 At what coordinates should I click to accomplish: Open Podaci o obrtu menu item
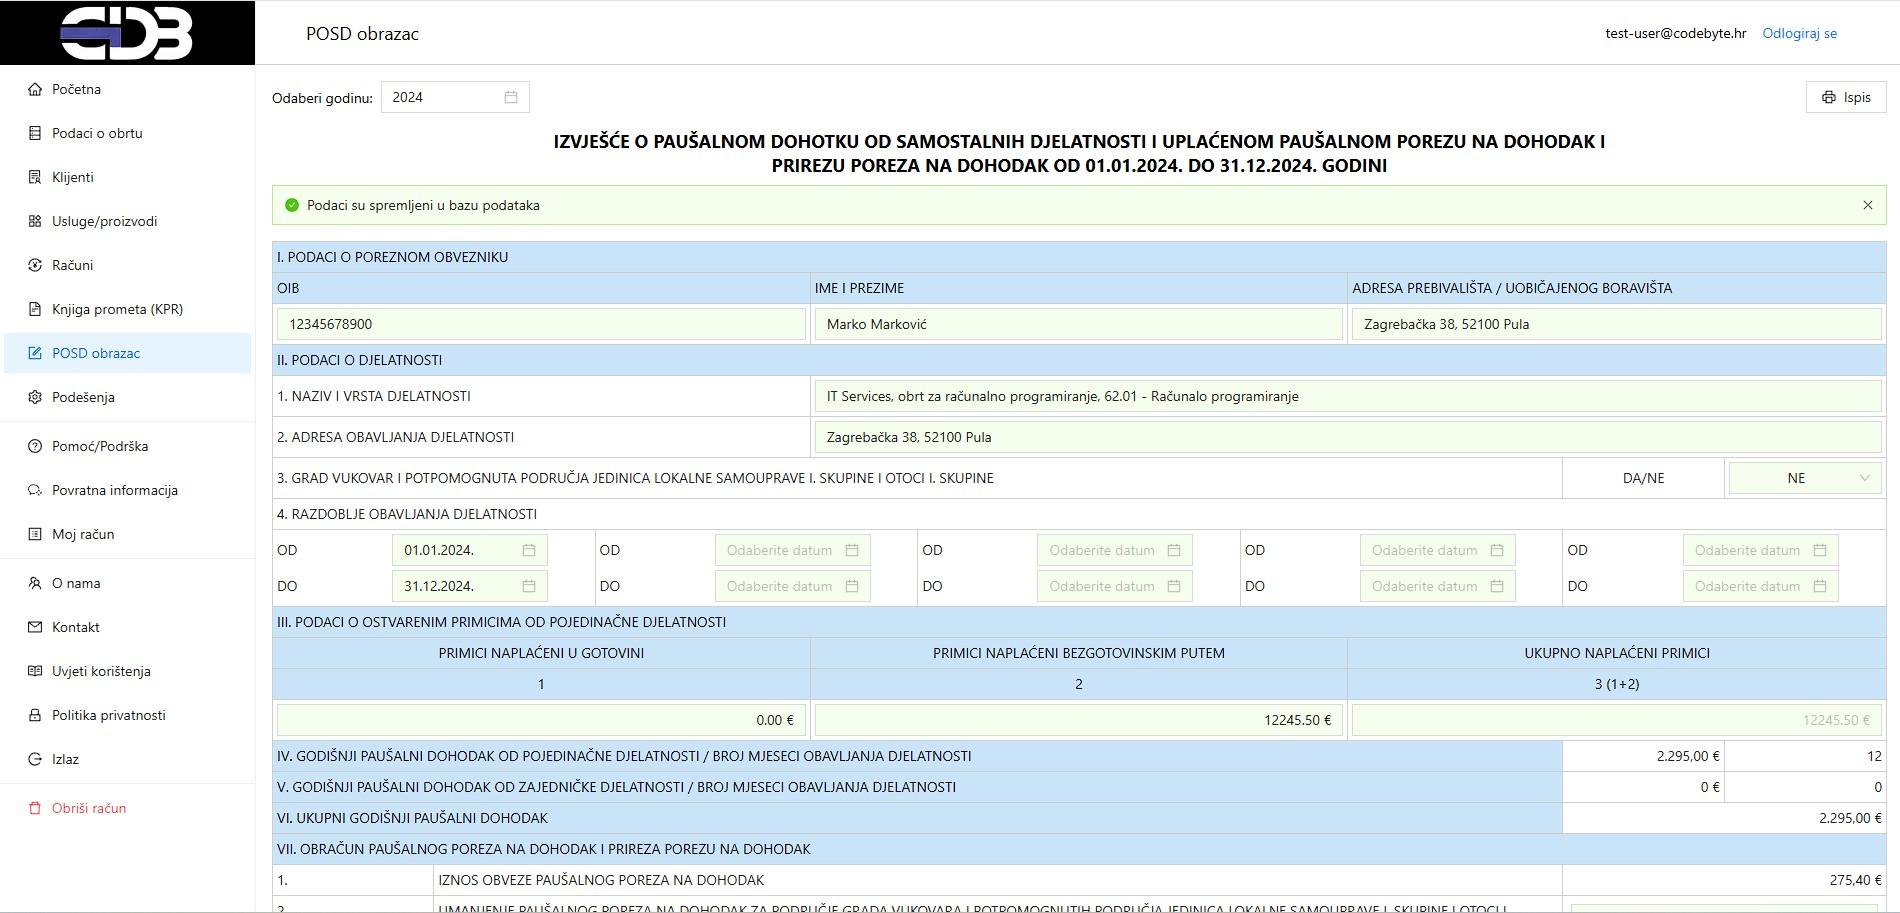click(x=127, y=133)
